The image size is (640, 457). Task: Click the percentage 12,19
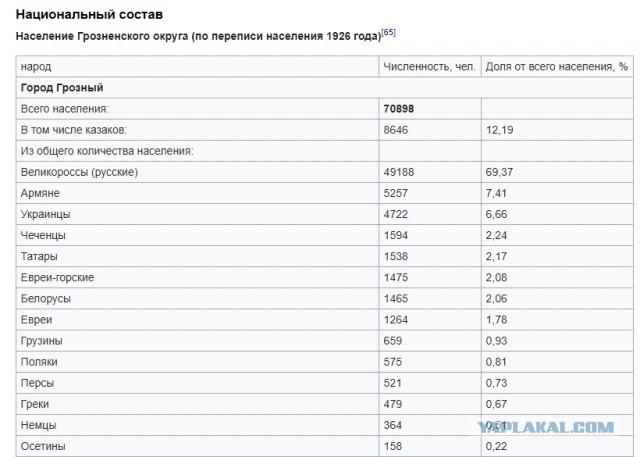[499, 130]
